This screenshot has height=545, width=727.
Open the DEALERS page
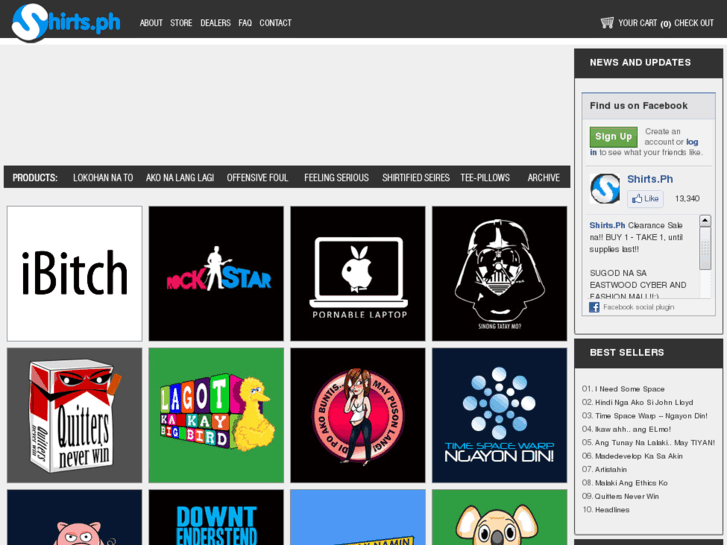[x=215, y=23]
